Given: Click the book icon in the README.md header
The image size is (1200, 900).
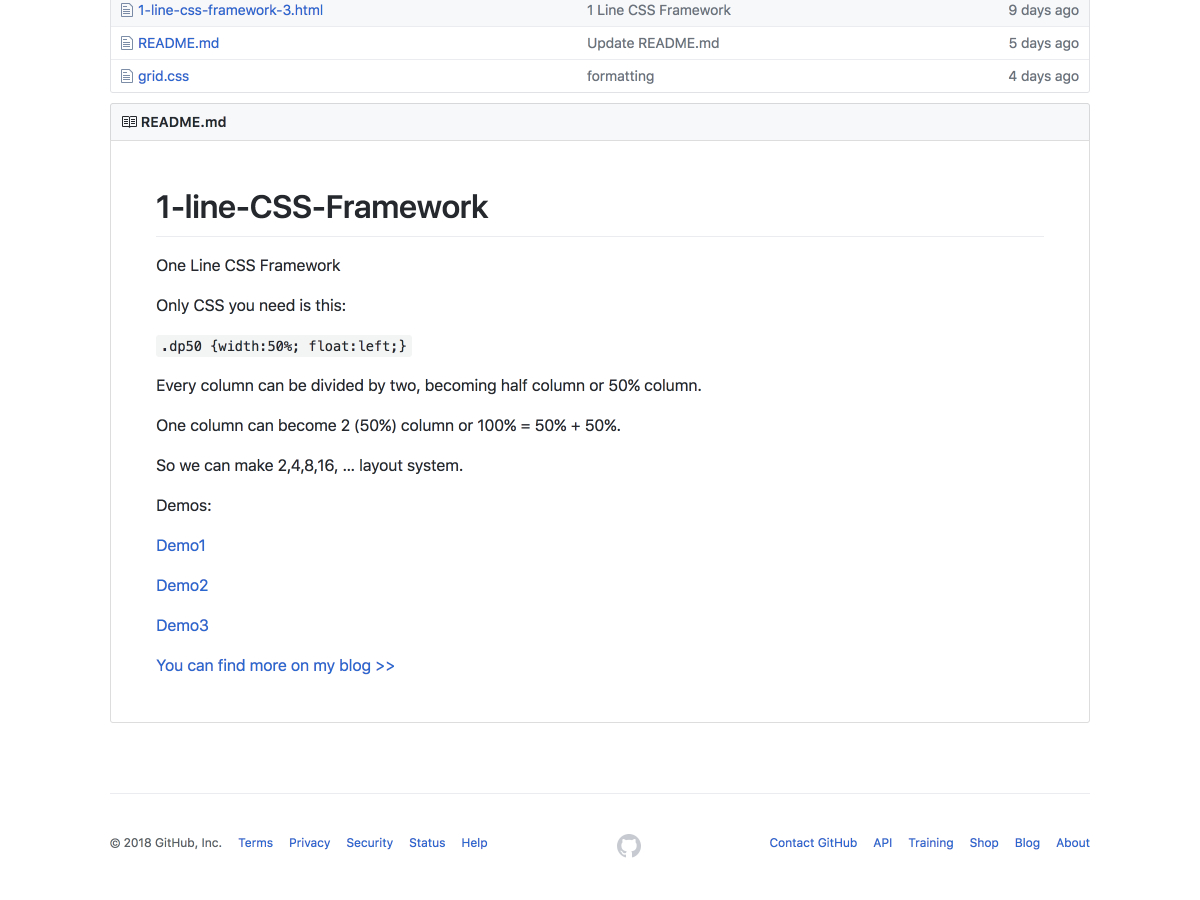Looking at the screenshot, I should (x=129, y=122).
